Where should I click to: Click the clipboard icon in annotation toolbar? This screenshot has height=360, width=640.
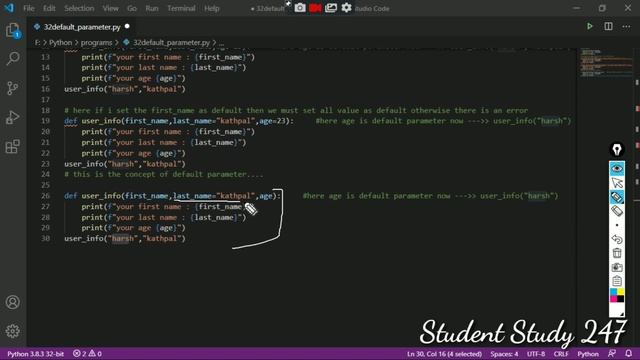[x=617, y=281]
